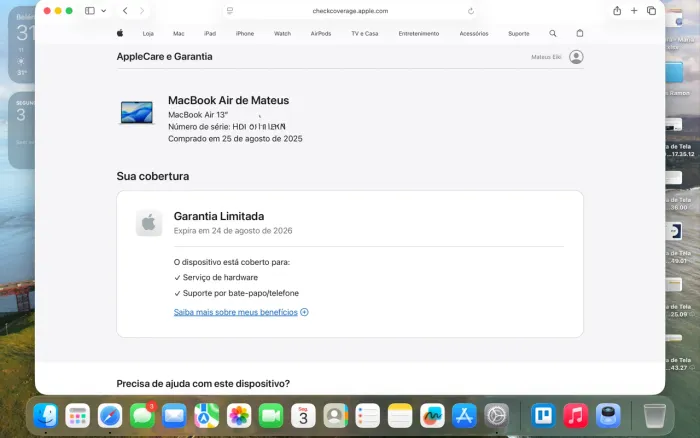Open the iPad menu item
The image size is (700, 438).
pos(210,33)
